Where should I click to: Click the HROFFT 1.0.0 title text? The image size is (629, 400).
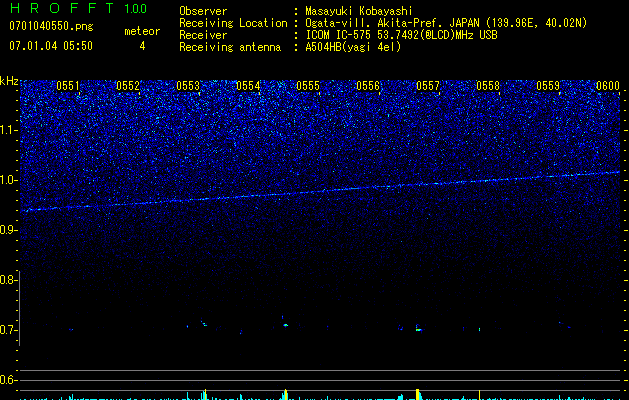(x=78, y=8)
